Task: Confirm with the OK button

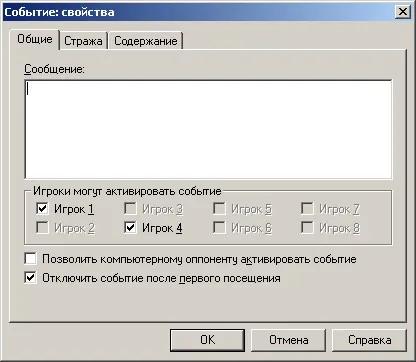Action: click(207, 340)
